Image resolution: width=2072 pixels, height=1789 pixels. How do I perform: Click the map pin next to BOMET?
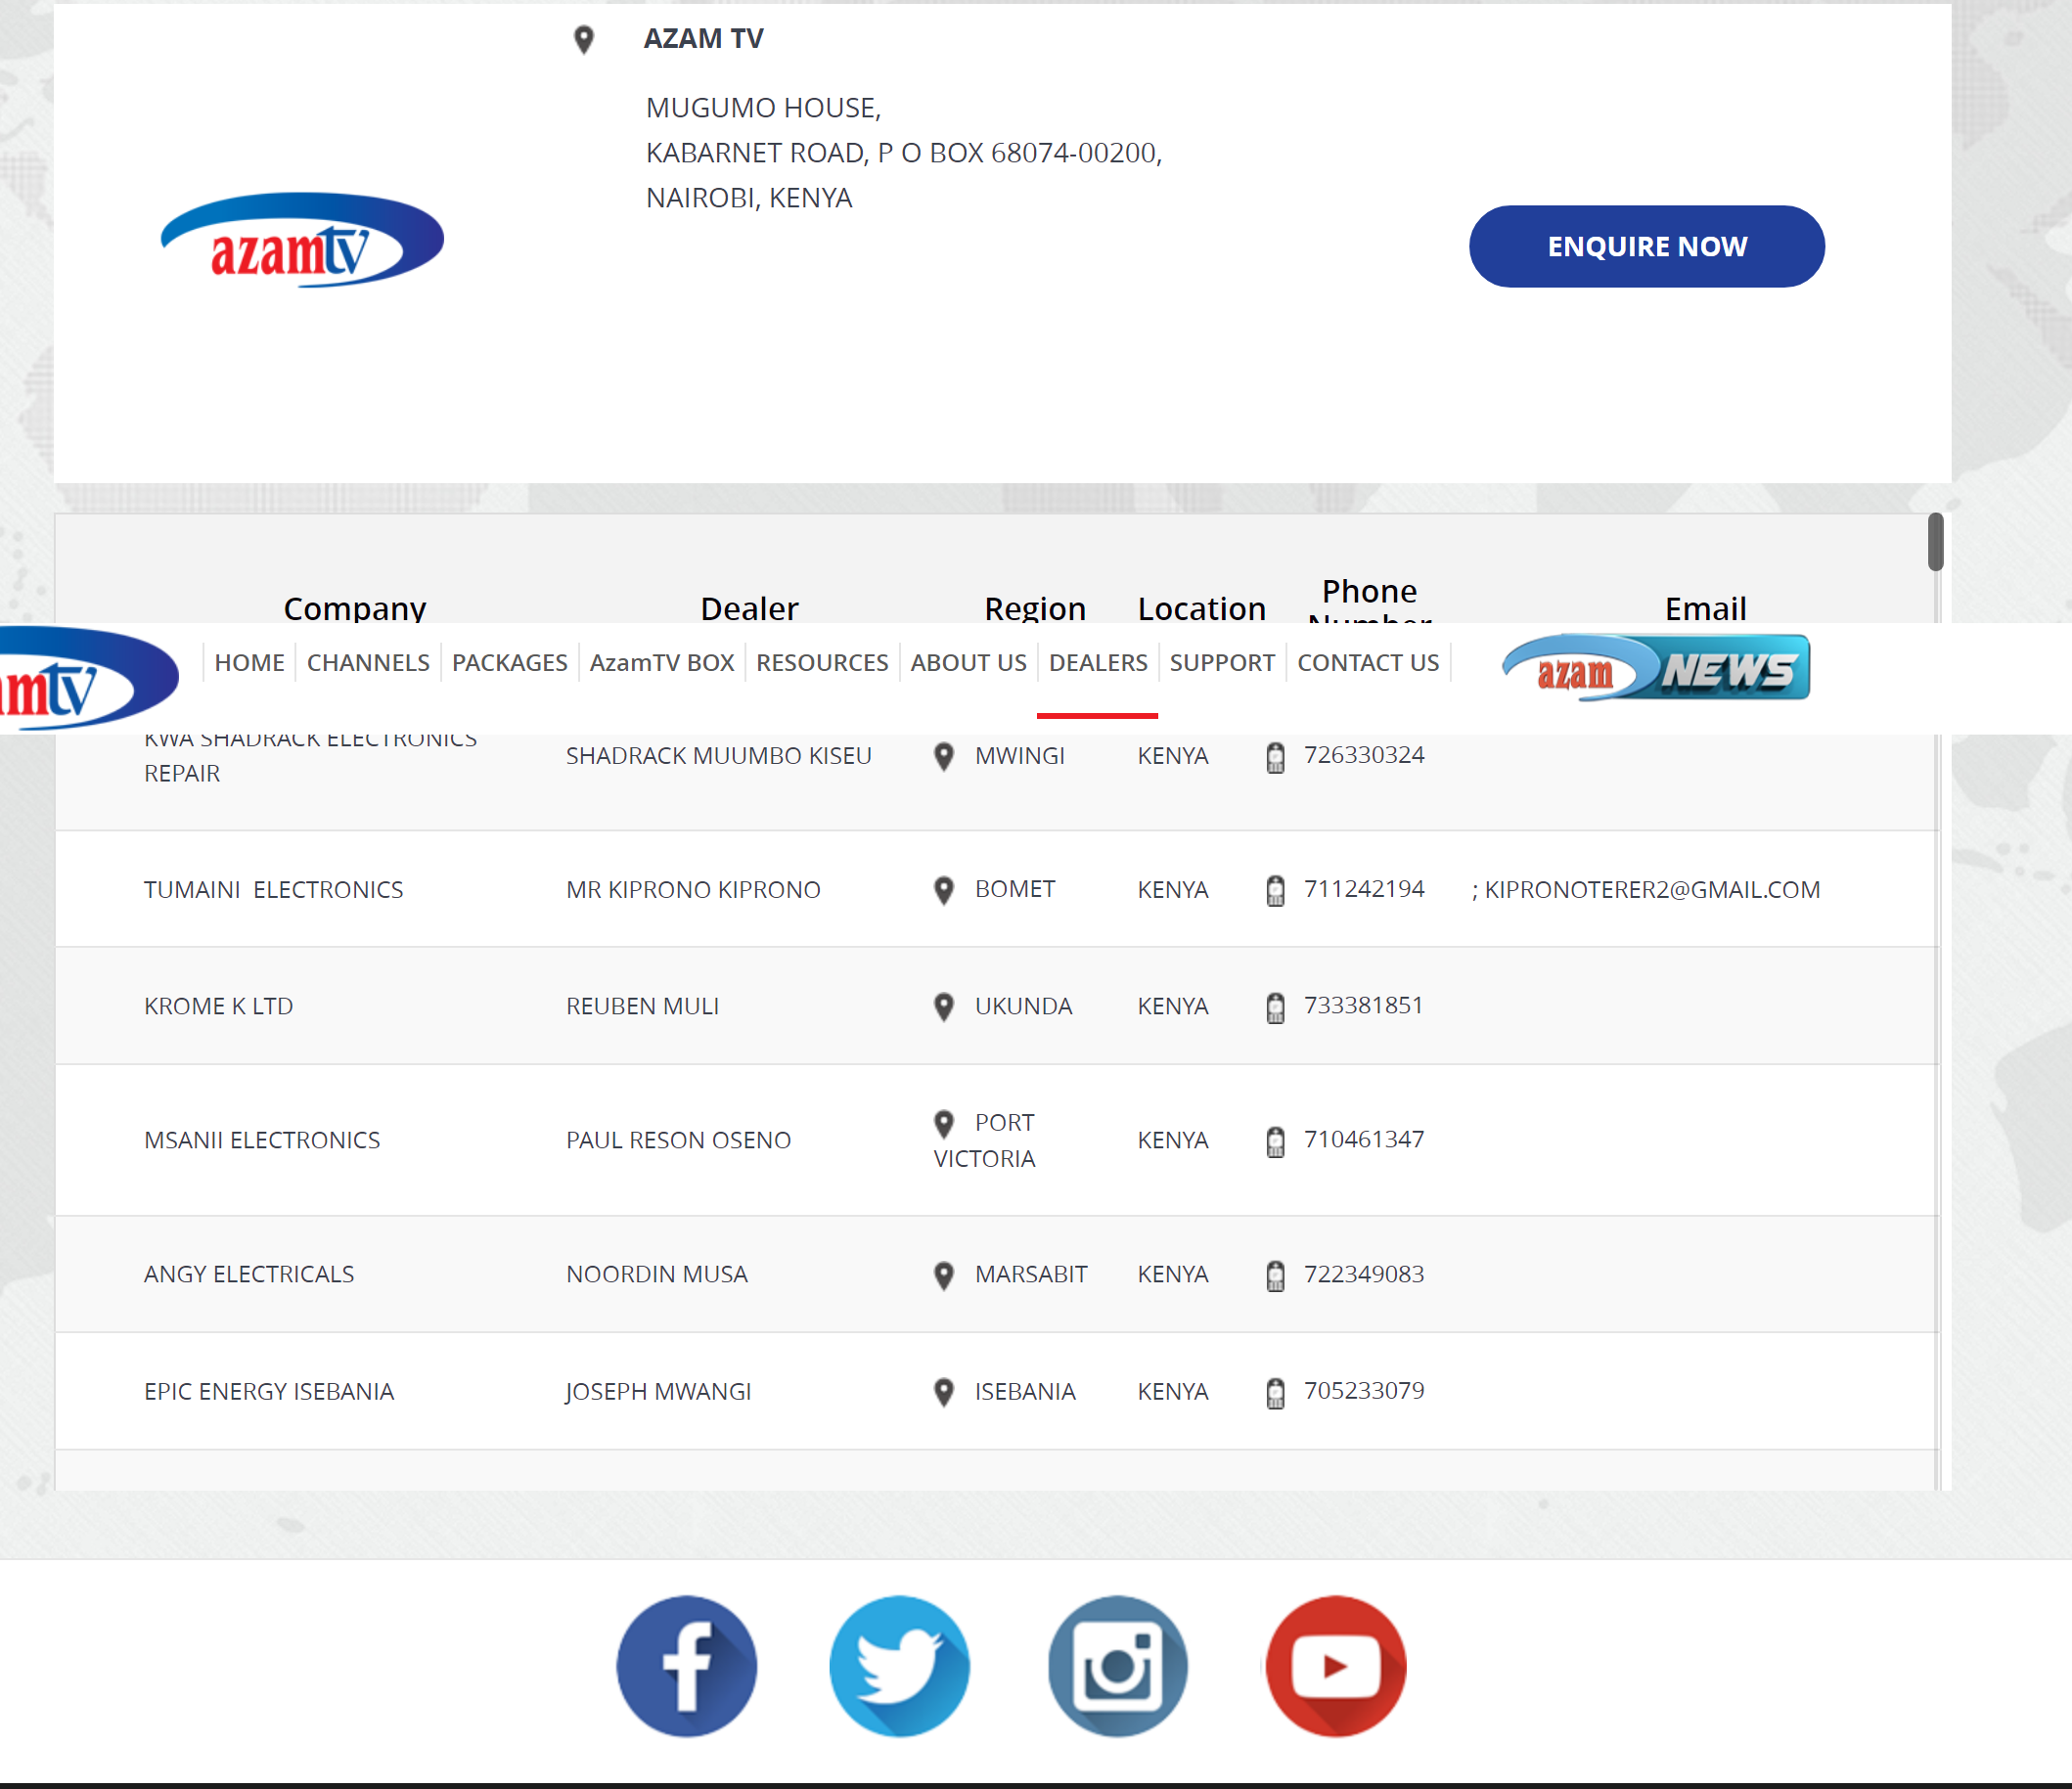943,890
